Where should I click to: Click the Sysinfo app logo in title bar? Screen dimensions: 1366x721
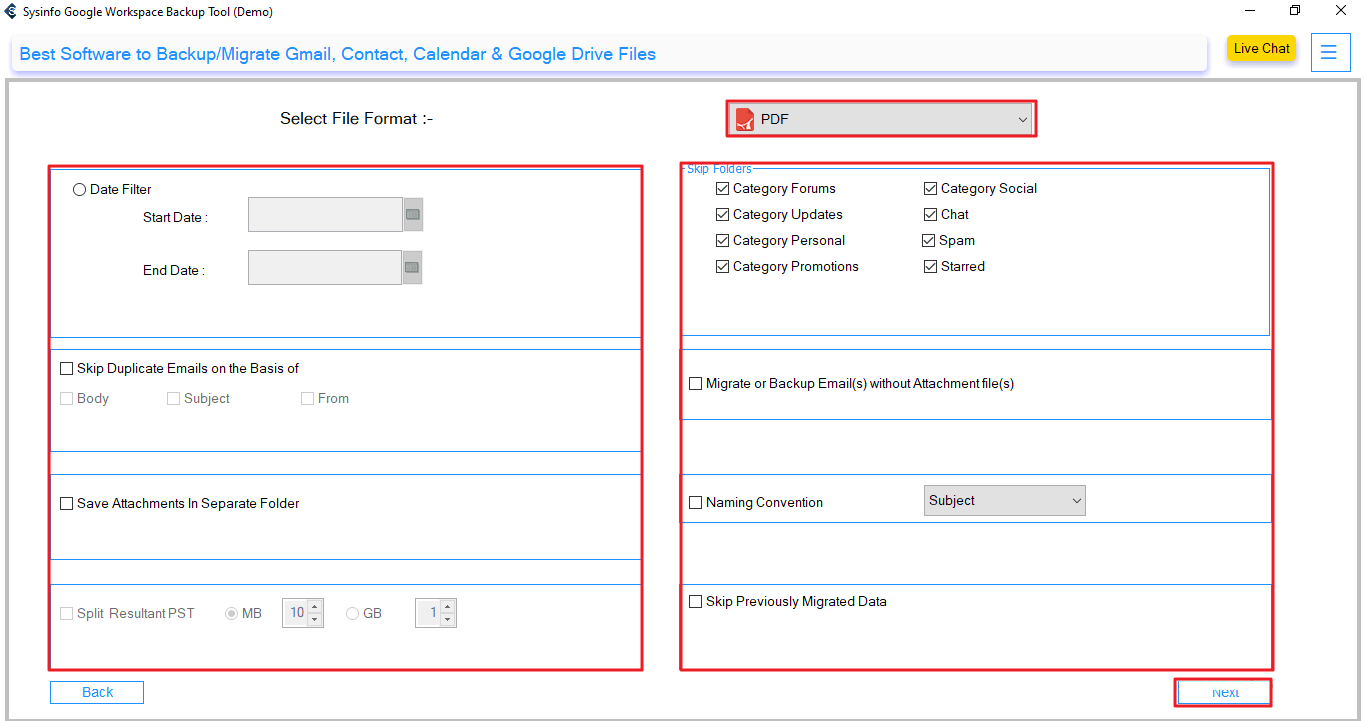tap(11, 12)
